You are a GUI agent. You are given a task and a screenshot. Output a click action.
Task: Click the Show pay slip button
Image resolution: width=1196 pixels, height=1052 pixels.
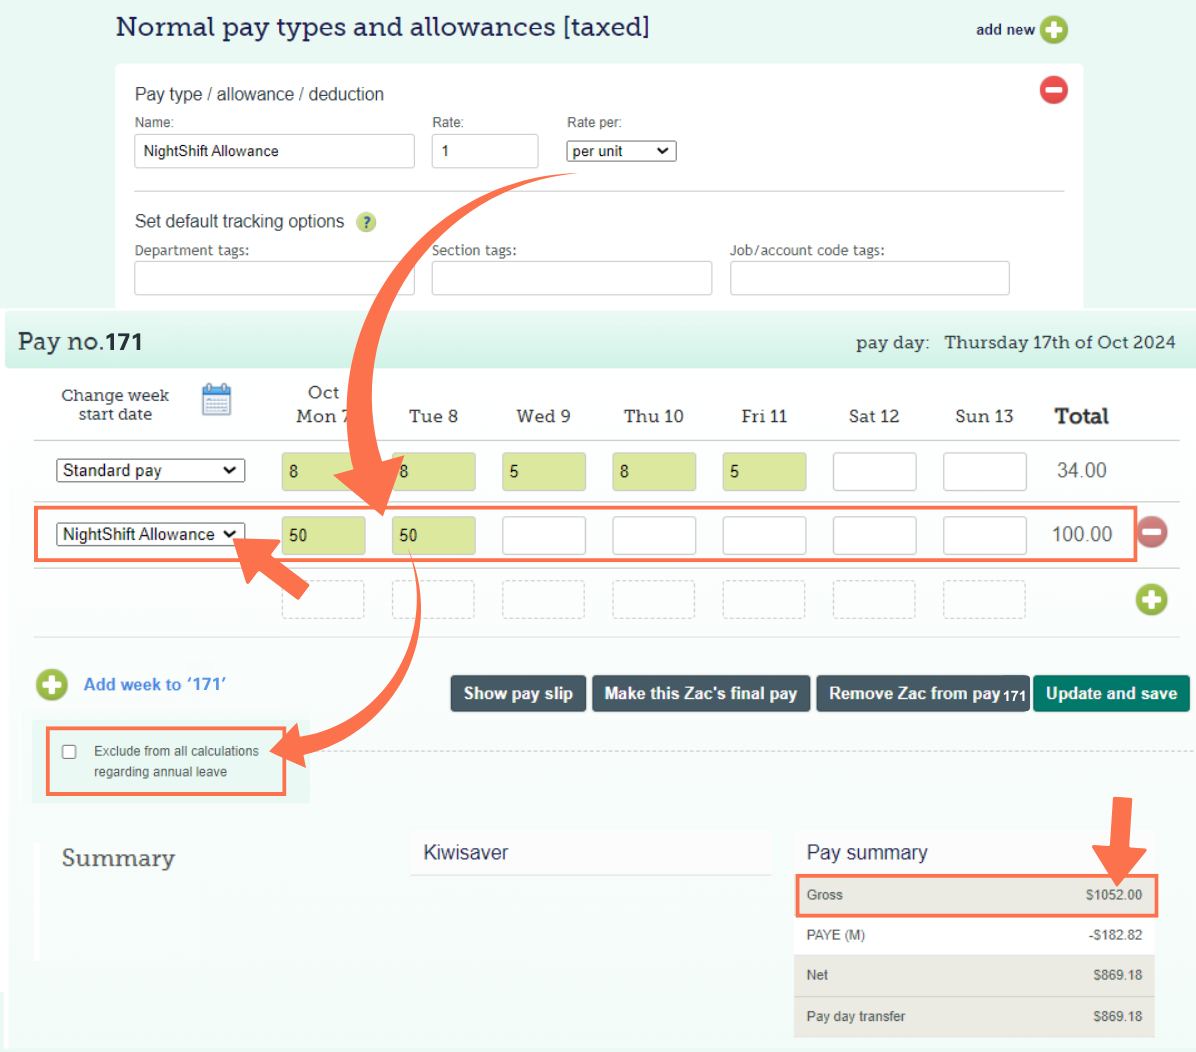518,693
